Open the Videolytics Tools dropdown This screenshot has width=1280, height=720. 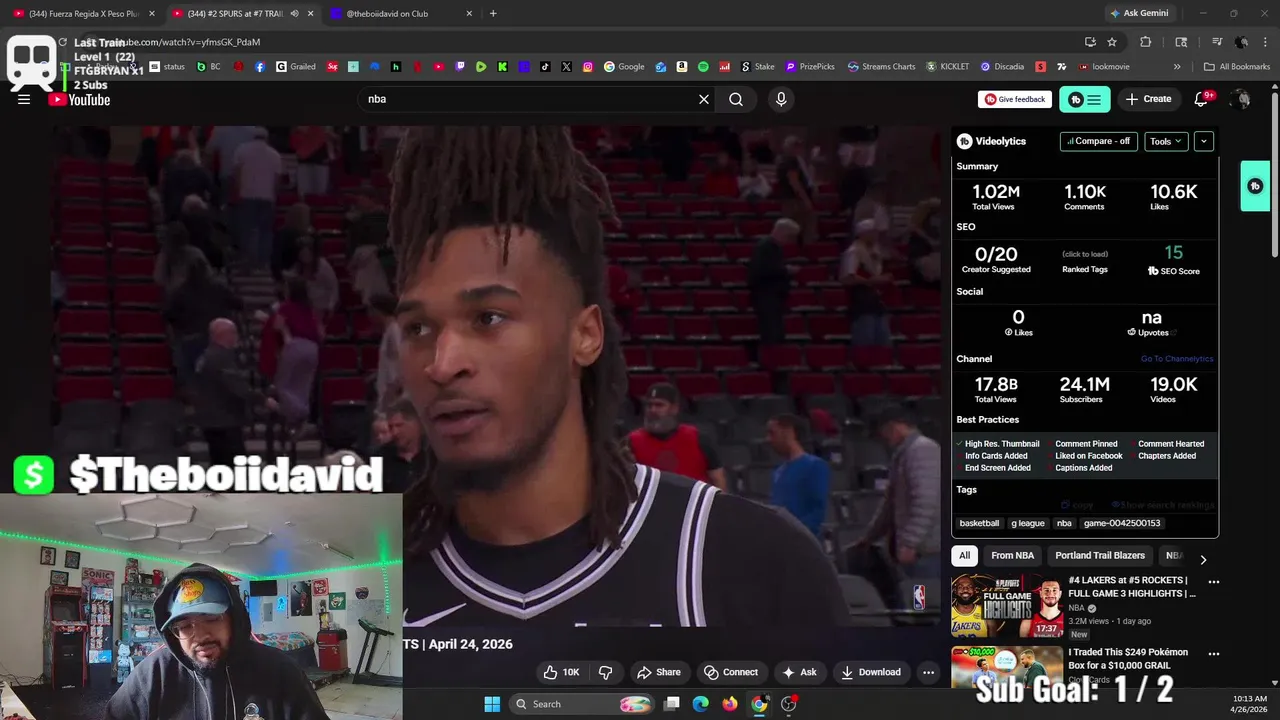(1166, 141)
